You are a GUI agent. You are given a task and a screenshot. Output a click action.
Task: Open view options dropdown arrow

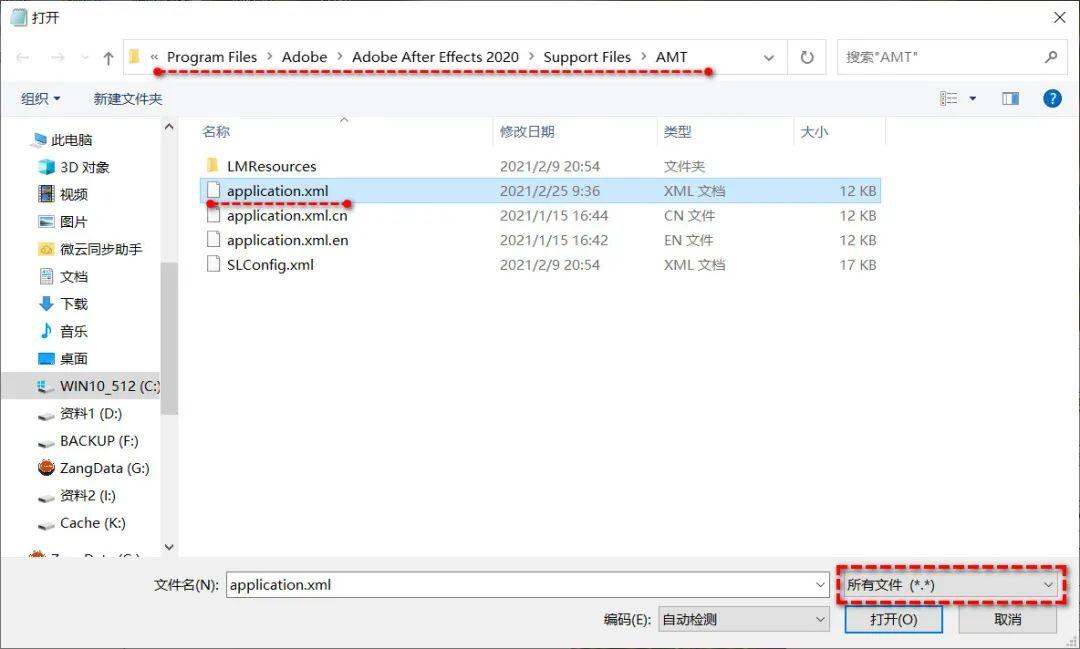[x=973, y=99]
